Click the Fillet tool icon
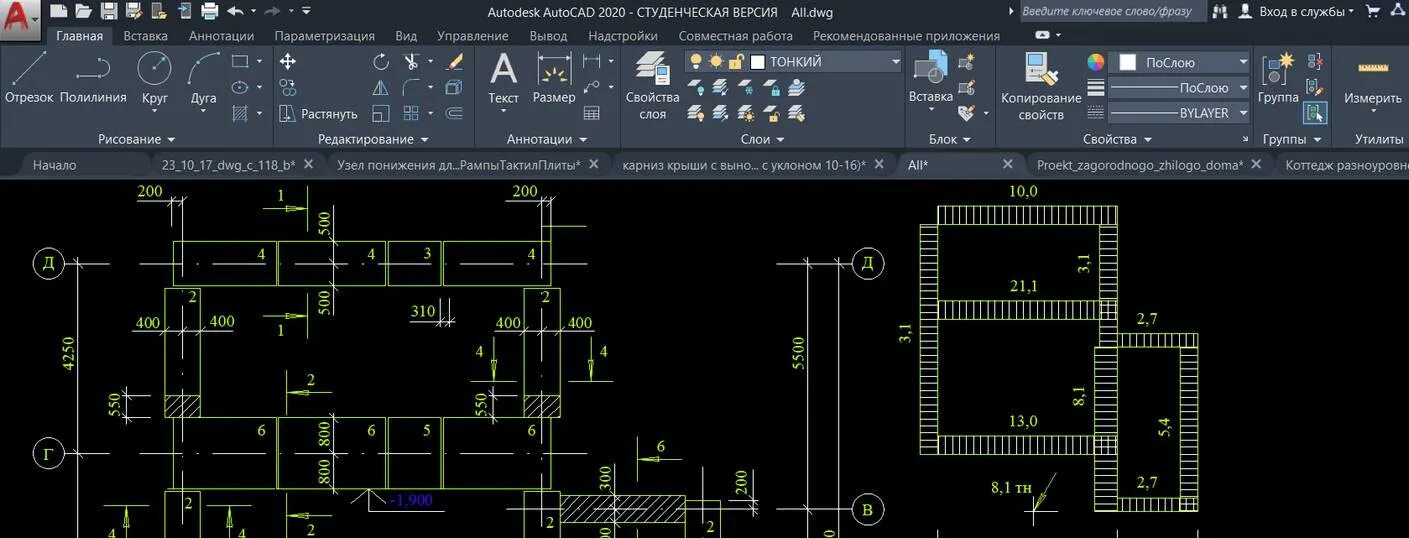Viewport: 1409px width, 538px height. pos(411,87)
